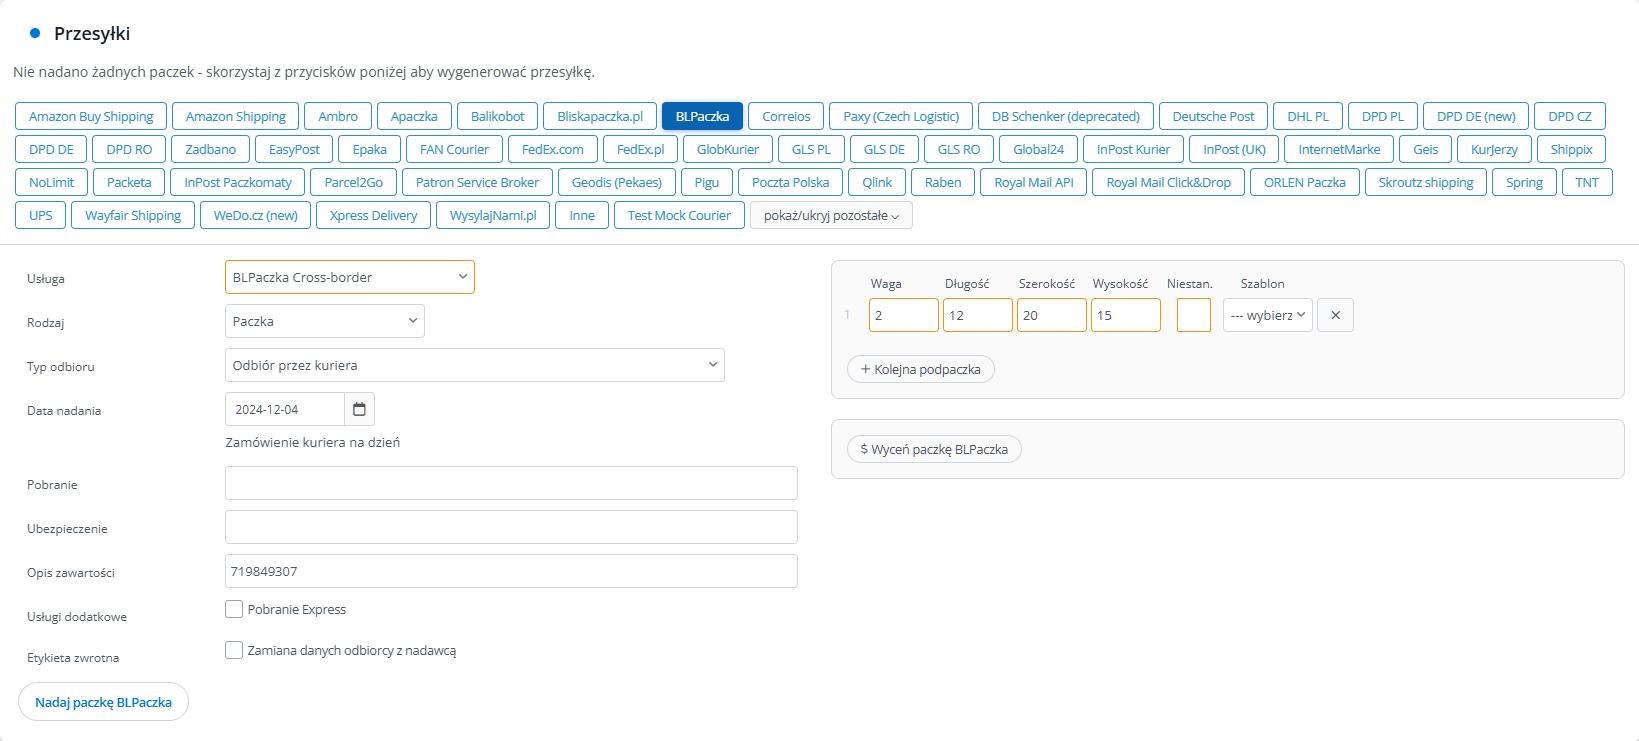
Task: Remove subpackage with the X button
Action: (1335, 315)
